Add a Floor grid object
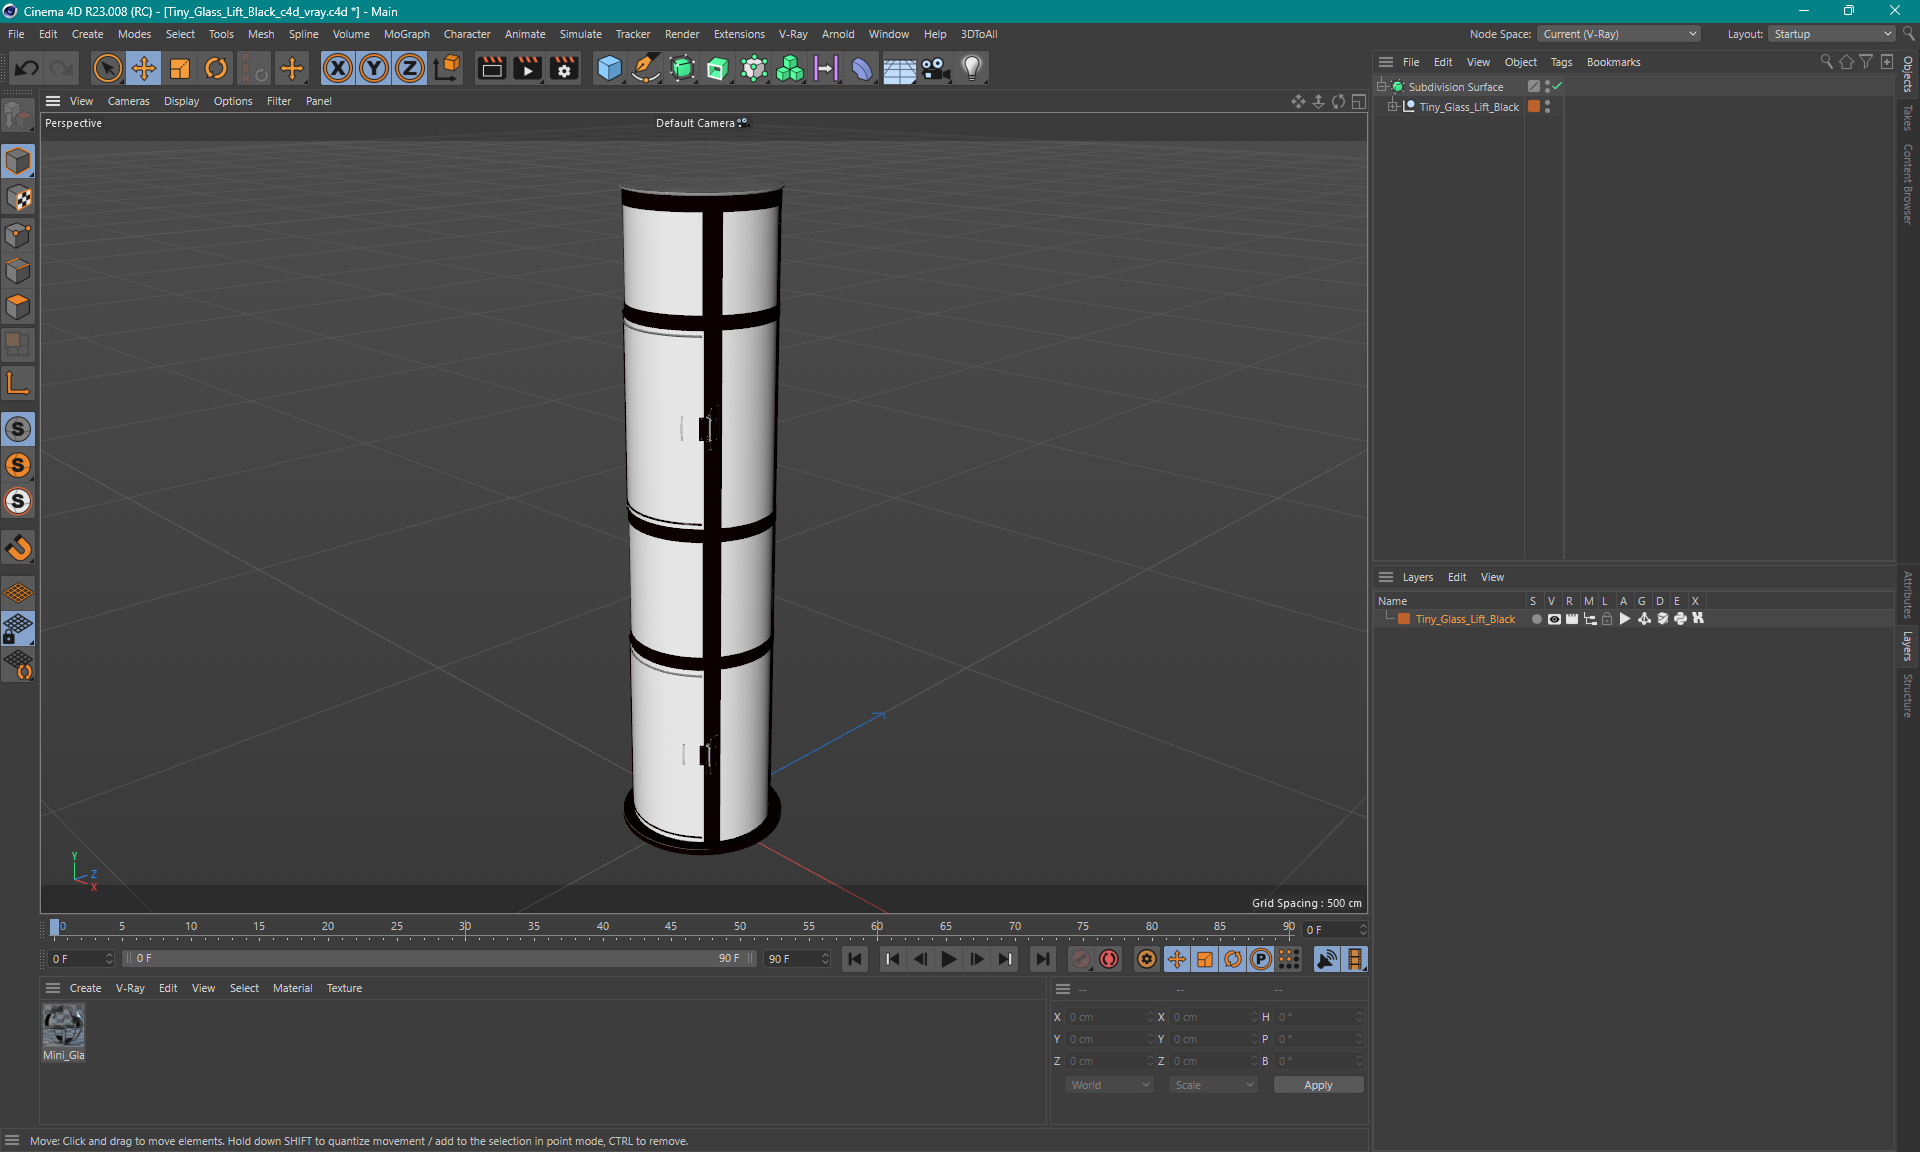Screen dimensions: 1920x1152 899,68
